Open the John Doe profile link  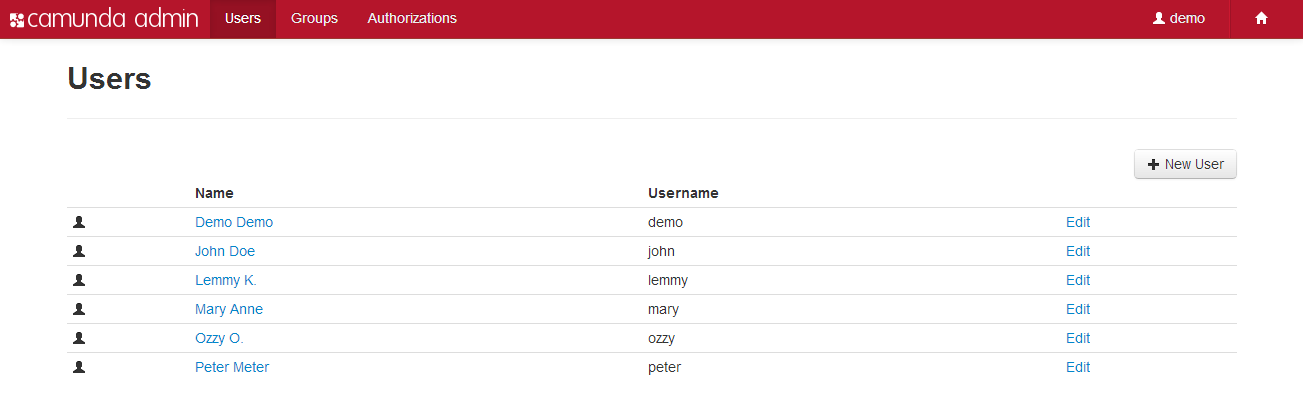pyautogui.click(x=225, y=251)
